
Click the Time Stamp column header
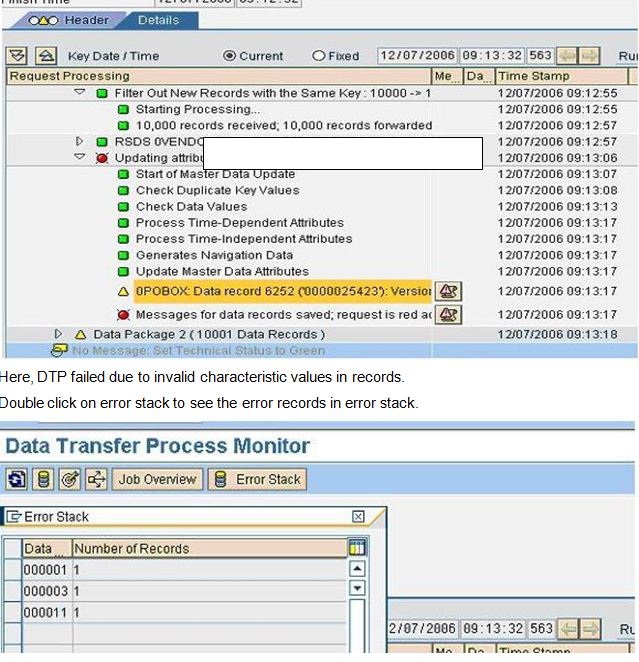(x=561, y=76)
